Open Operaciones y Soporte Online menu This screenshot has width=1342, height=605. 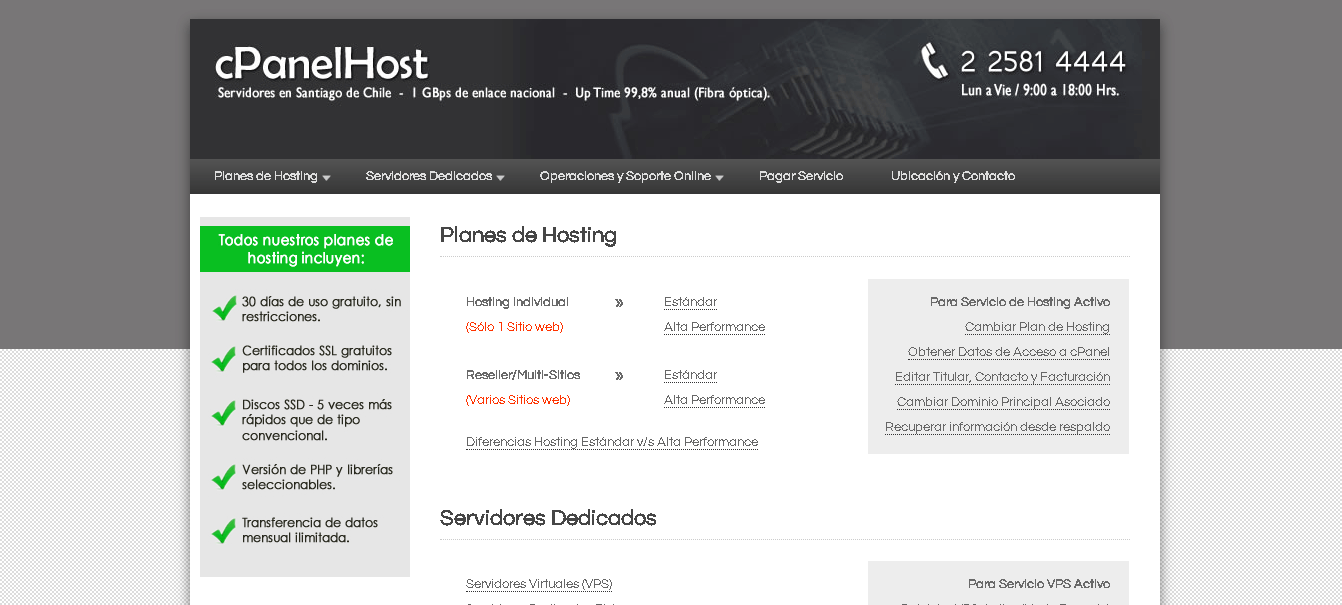[x=625, y=176]
